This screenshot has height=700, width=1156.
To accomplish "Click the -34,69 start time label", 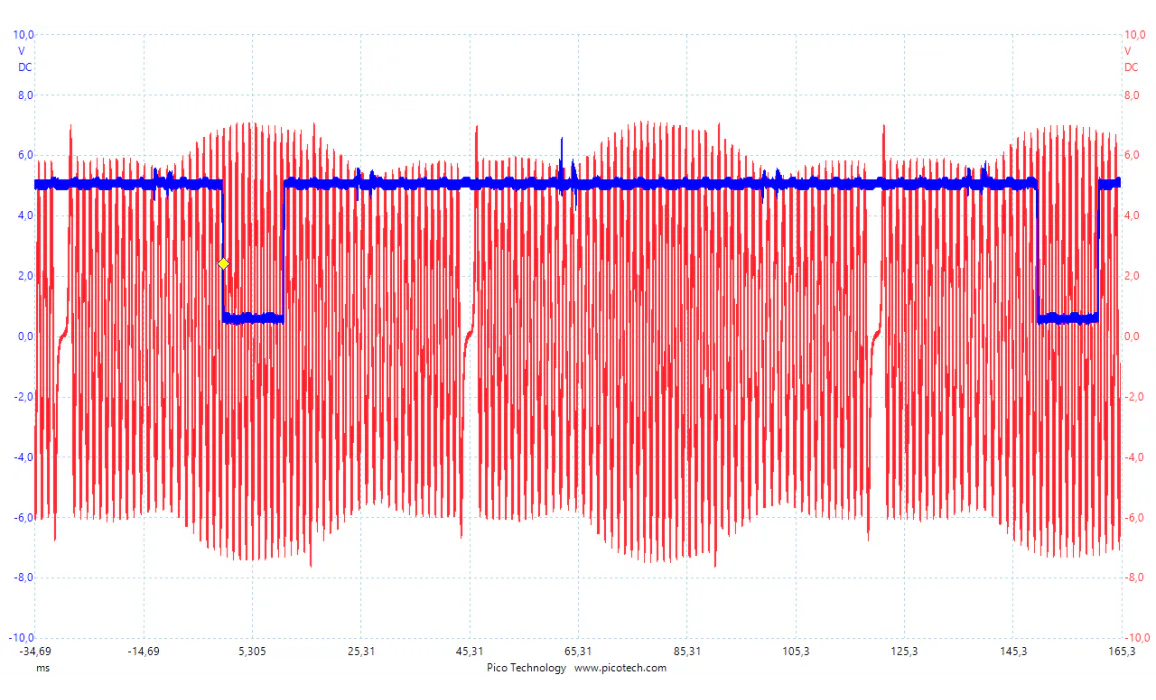I will pyautogui.click(x=35, y=652).
